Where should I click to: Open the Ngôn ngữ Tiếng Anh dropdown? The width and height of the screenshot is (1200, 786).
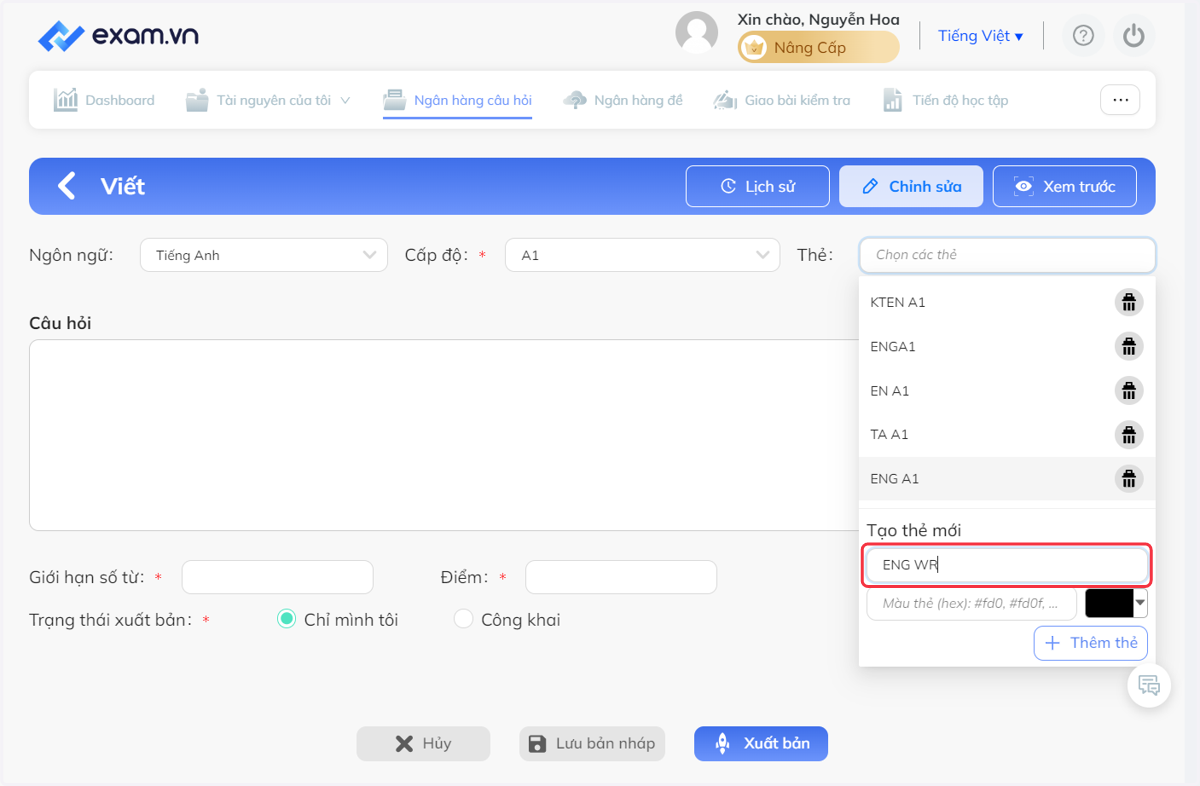click(264, 255)
